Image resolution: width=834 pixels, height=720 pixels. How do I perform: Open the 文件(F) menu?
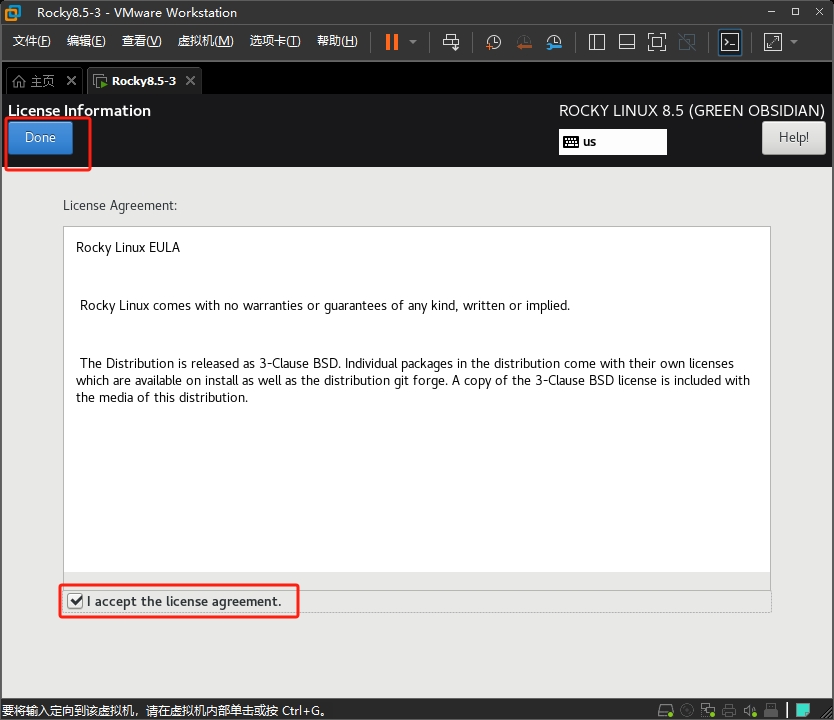31,41
